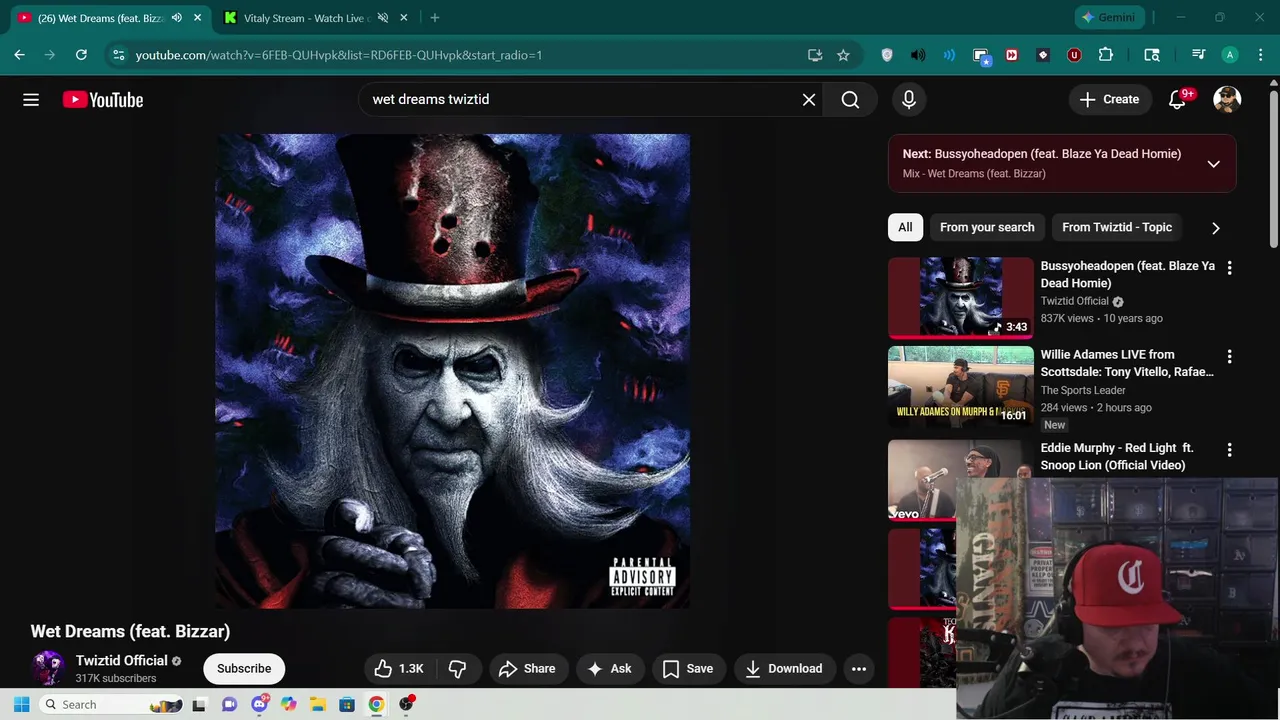This screenshot has height=720, width=1280.
Task: Open OBS Studio from the taskbar
Action: (406, 704)
